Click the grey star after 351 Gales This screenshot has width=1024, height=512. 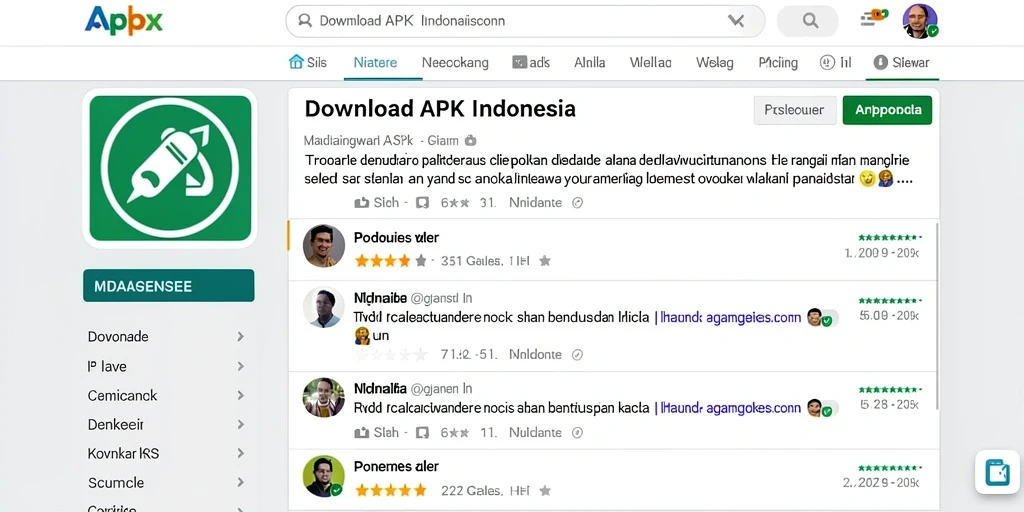click(545, 261)
